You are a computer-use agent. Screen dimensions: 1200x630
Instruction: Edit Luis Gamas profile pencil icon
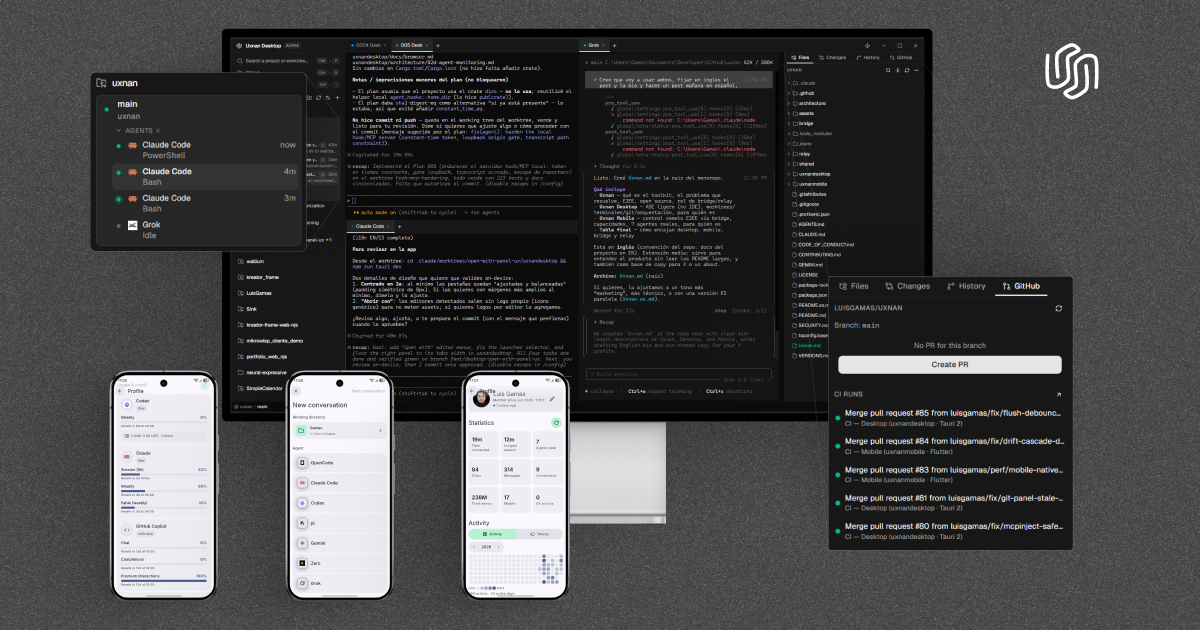[552, 399]
